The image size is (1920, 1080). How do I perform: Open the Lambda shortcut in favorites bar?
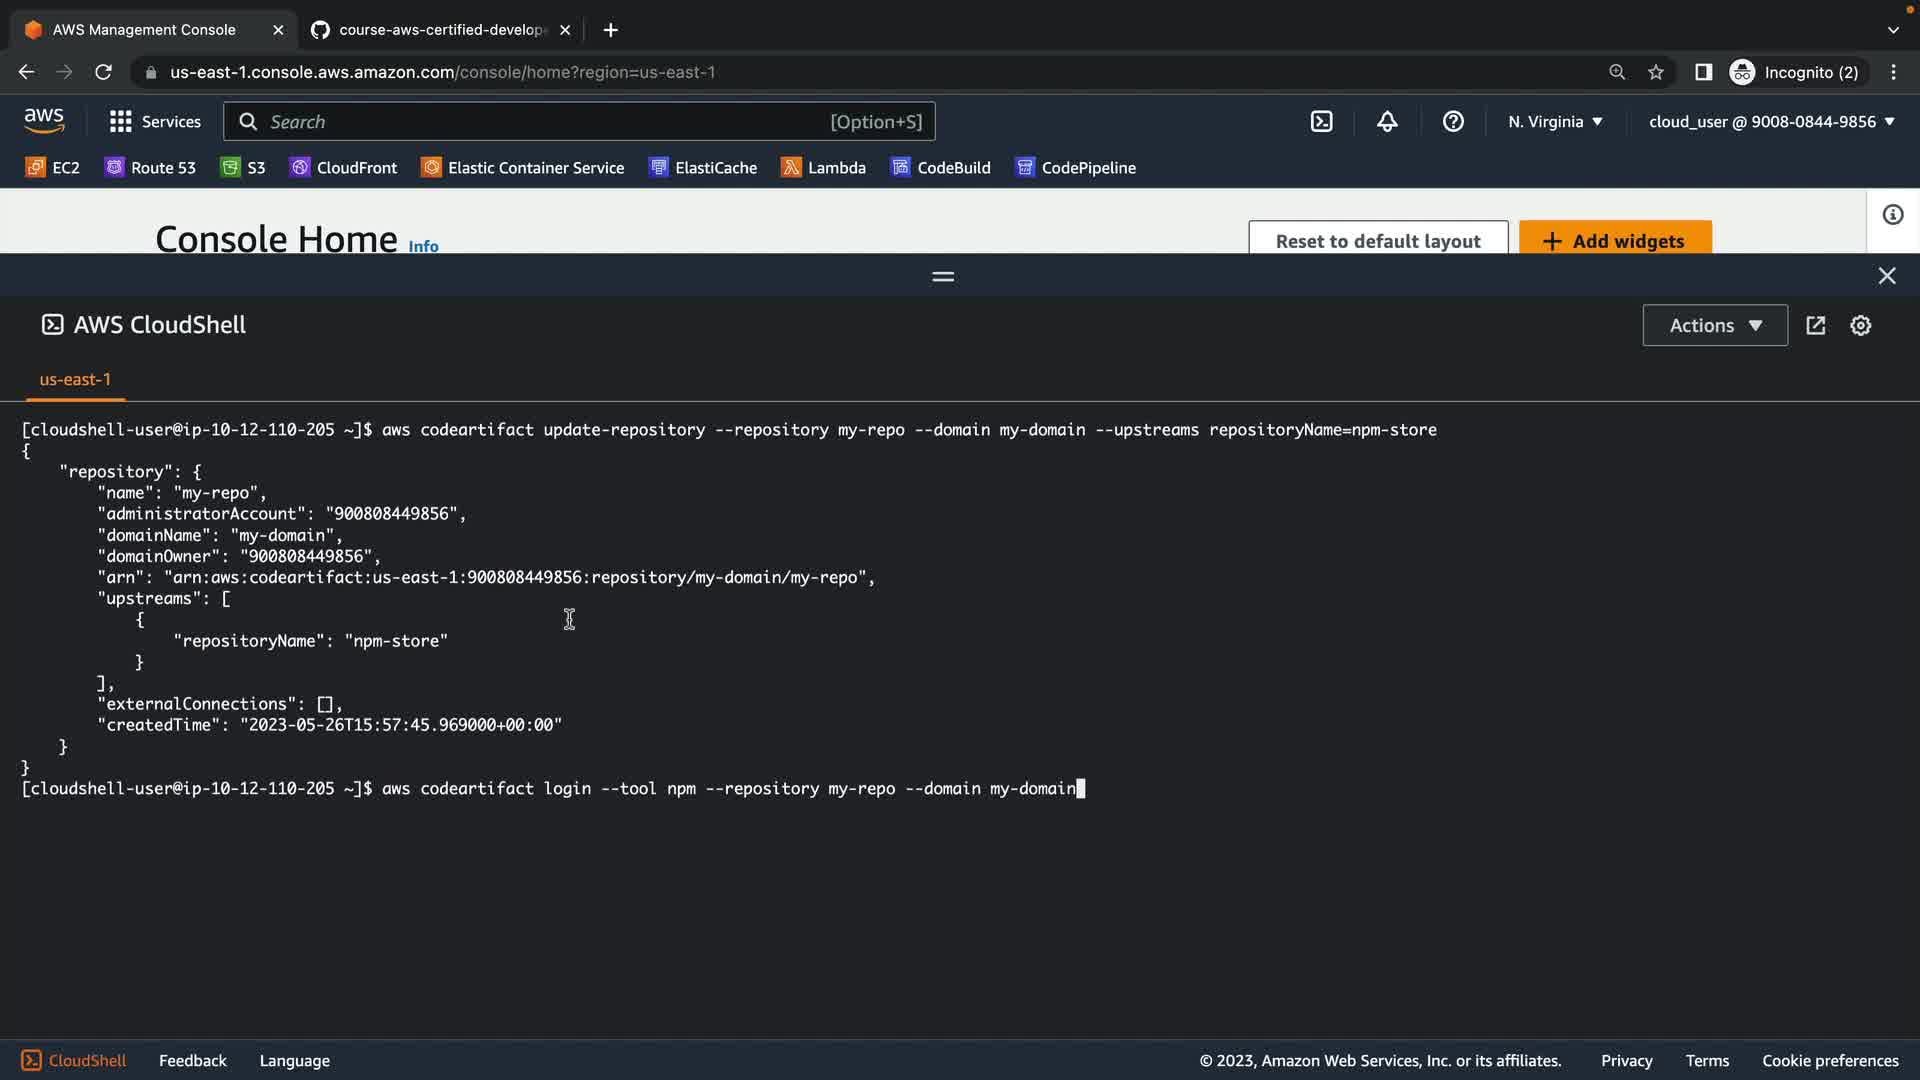click(x=823, y=167)
